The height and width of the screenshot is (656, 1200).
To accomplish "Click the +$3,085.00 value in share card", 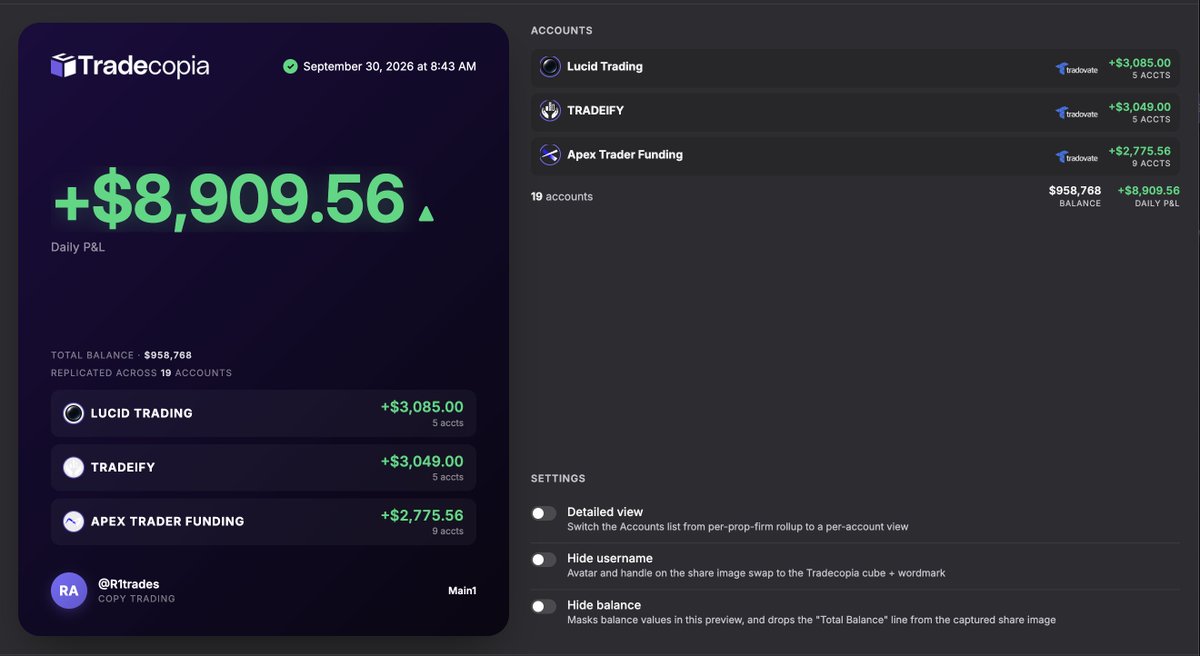I will [422, 407].
